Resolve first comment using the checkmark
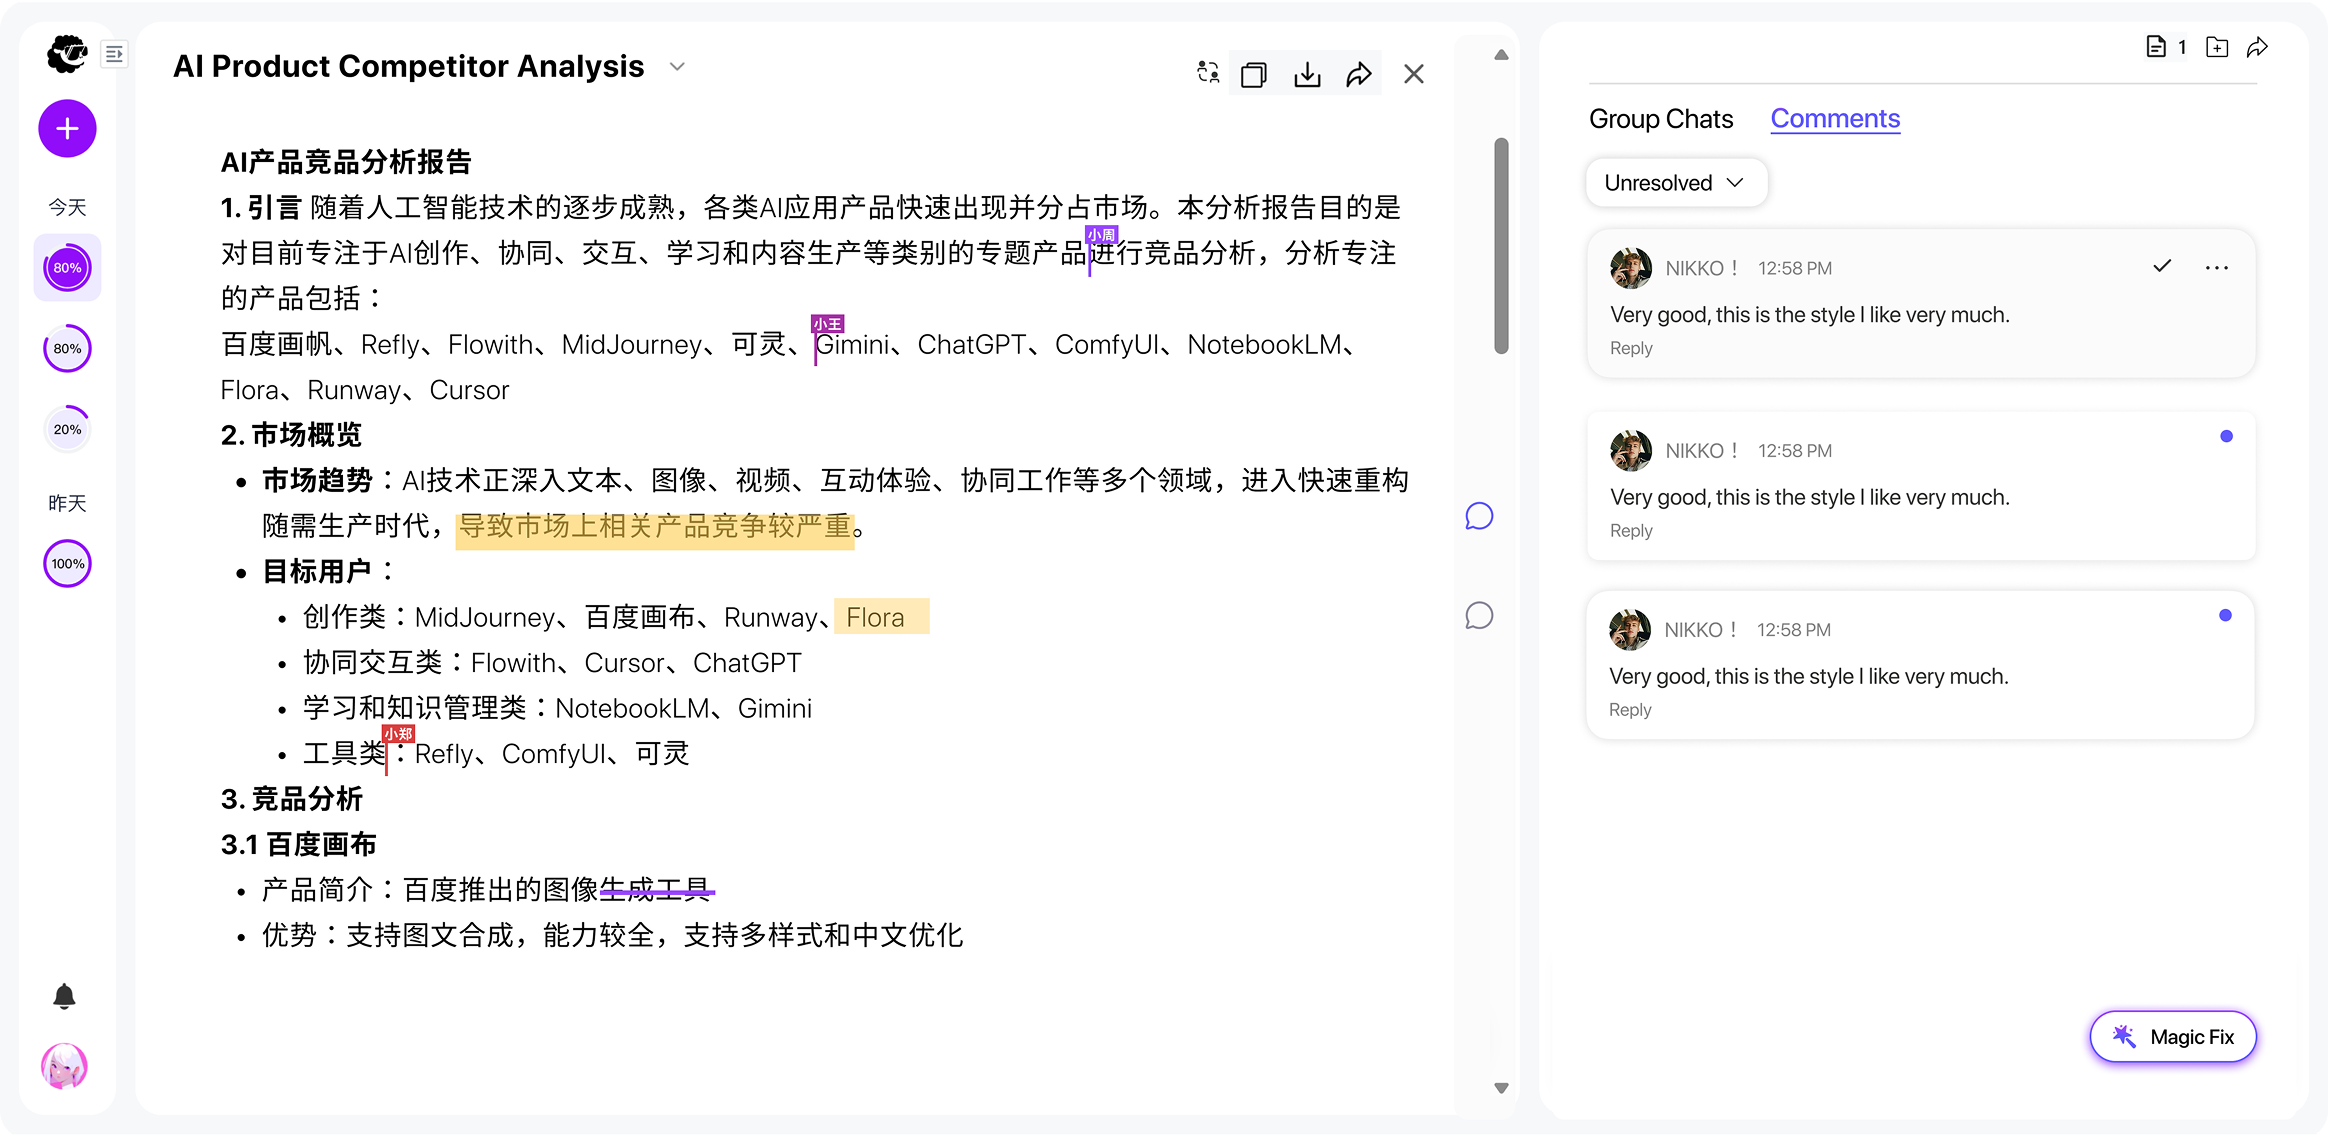The image size is (2328, 1140). click(2162, 266)
